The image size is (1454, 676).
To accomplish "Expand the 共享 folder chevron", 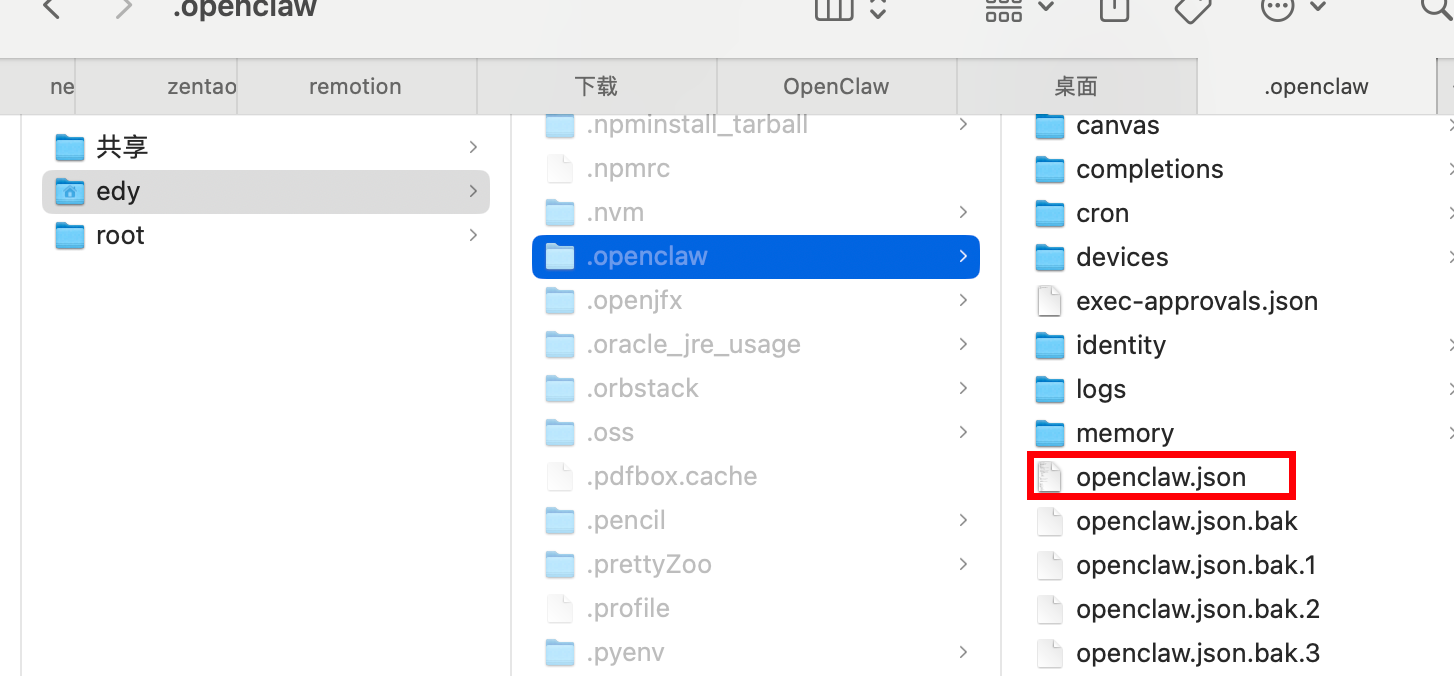I will pos(472,147).
